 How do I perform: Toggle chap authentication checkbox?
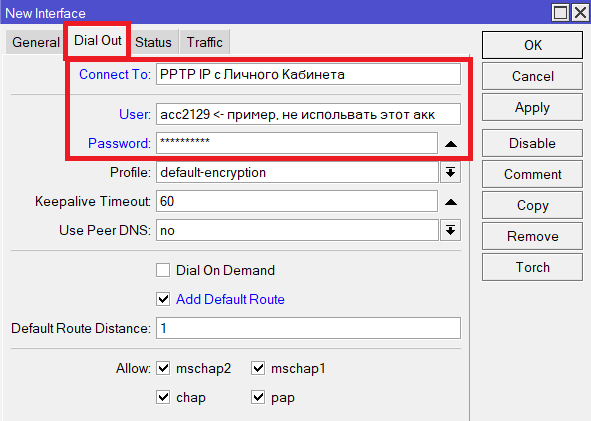click(x=163, y=397)
